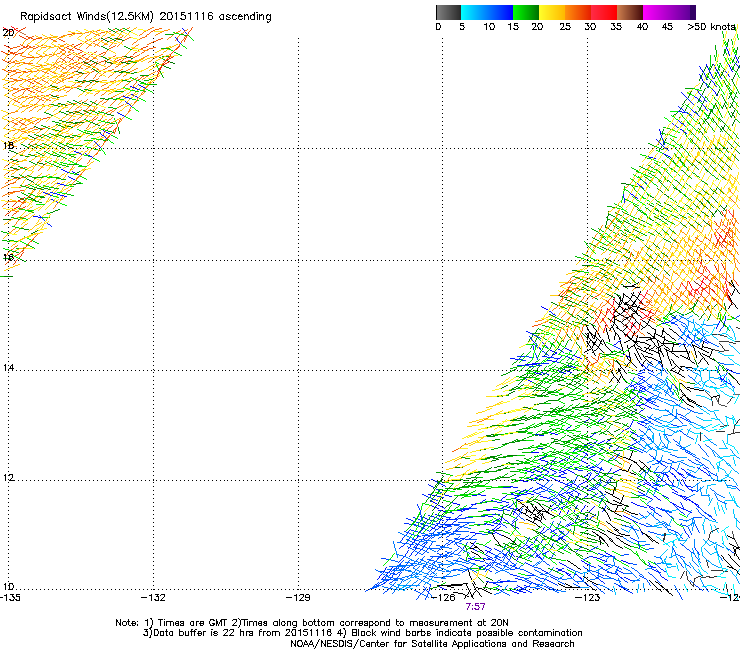Click the 'NOAA/NESDIS/Center for Satellite Applications and Research' credit
740x650 pixels.
pyautogui.click(x=432, y=644)
